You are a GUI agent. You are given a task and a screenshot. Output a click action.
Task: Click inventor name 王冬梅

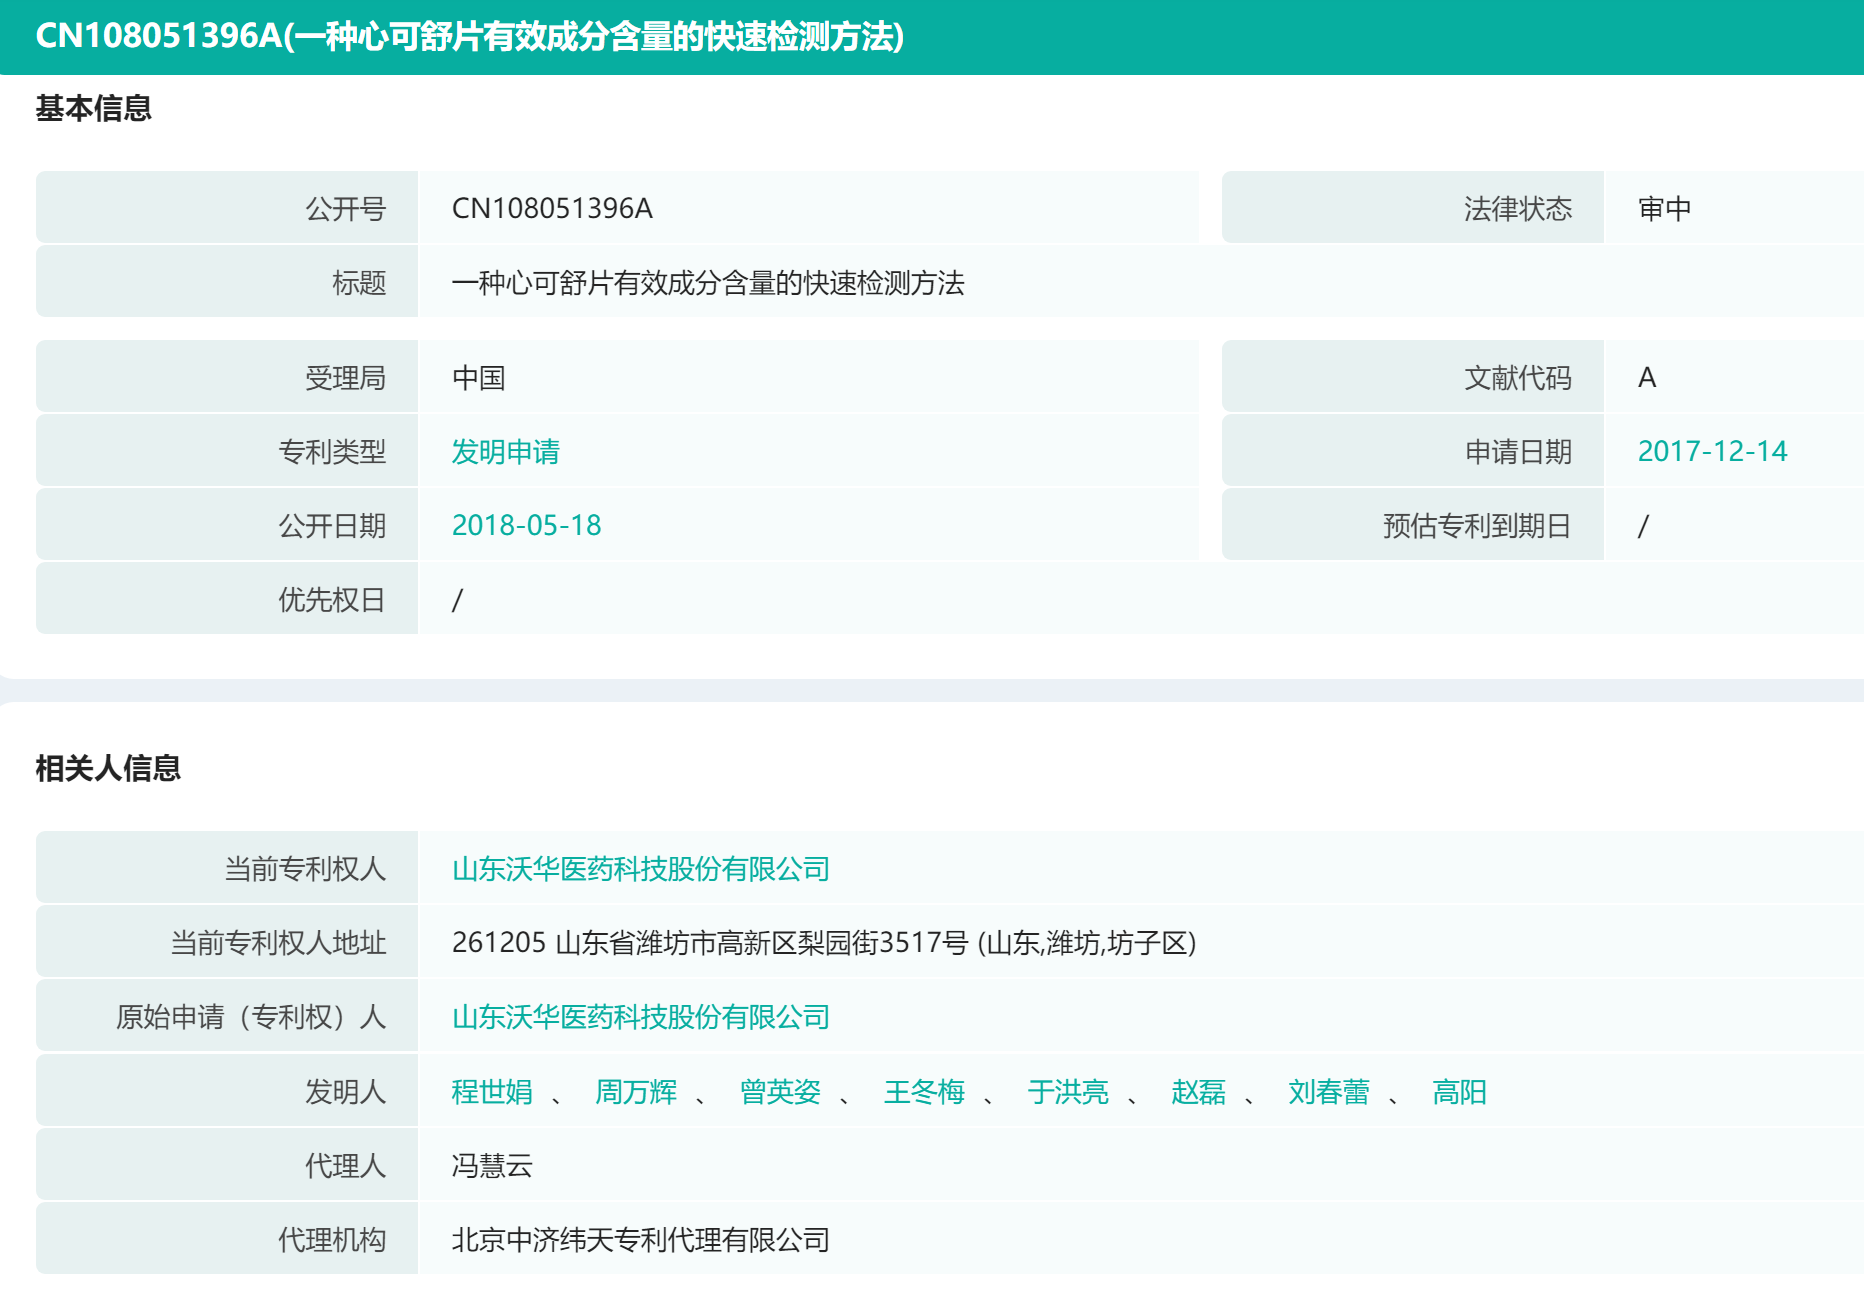[923, 1092]
